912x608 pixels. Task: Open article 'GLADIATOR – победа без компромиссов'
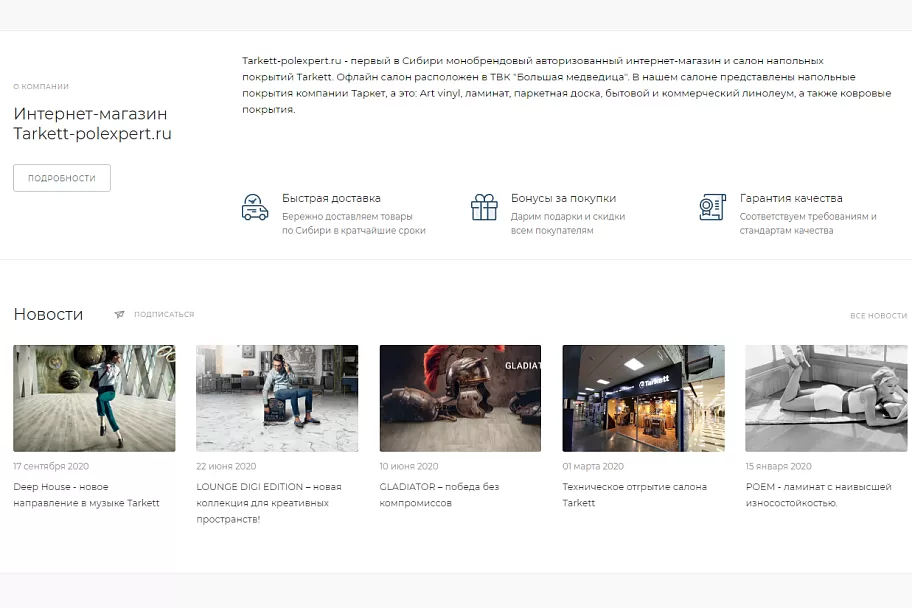[439, 495]
